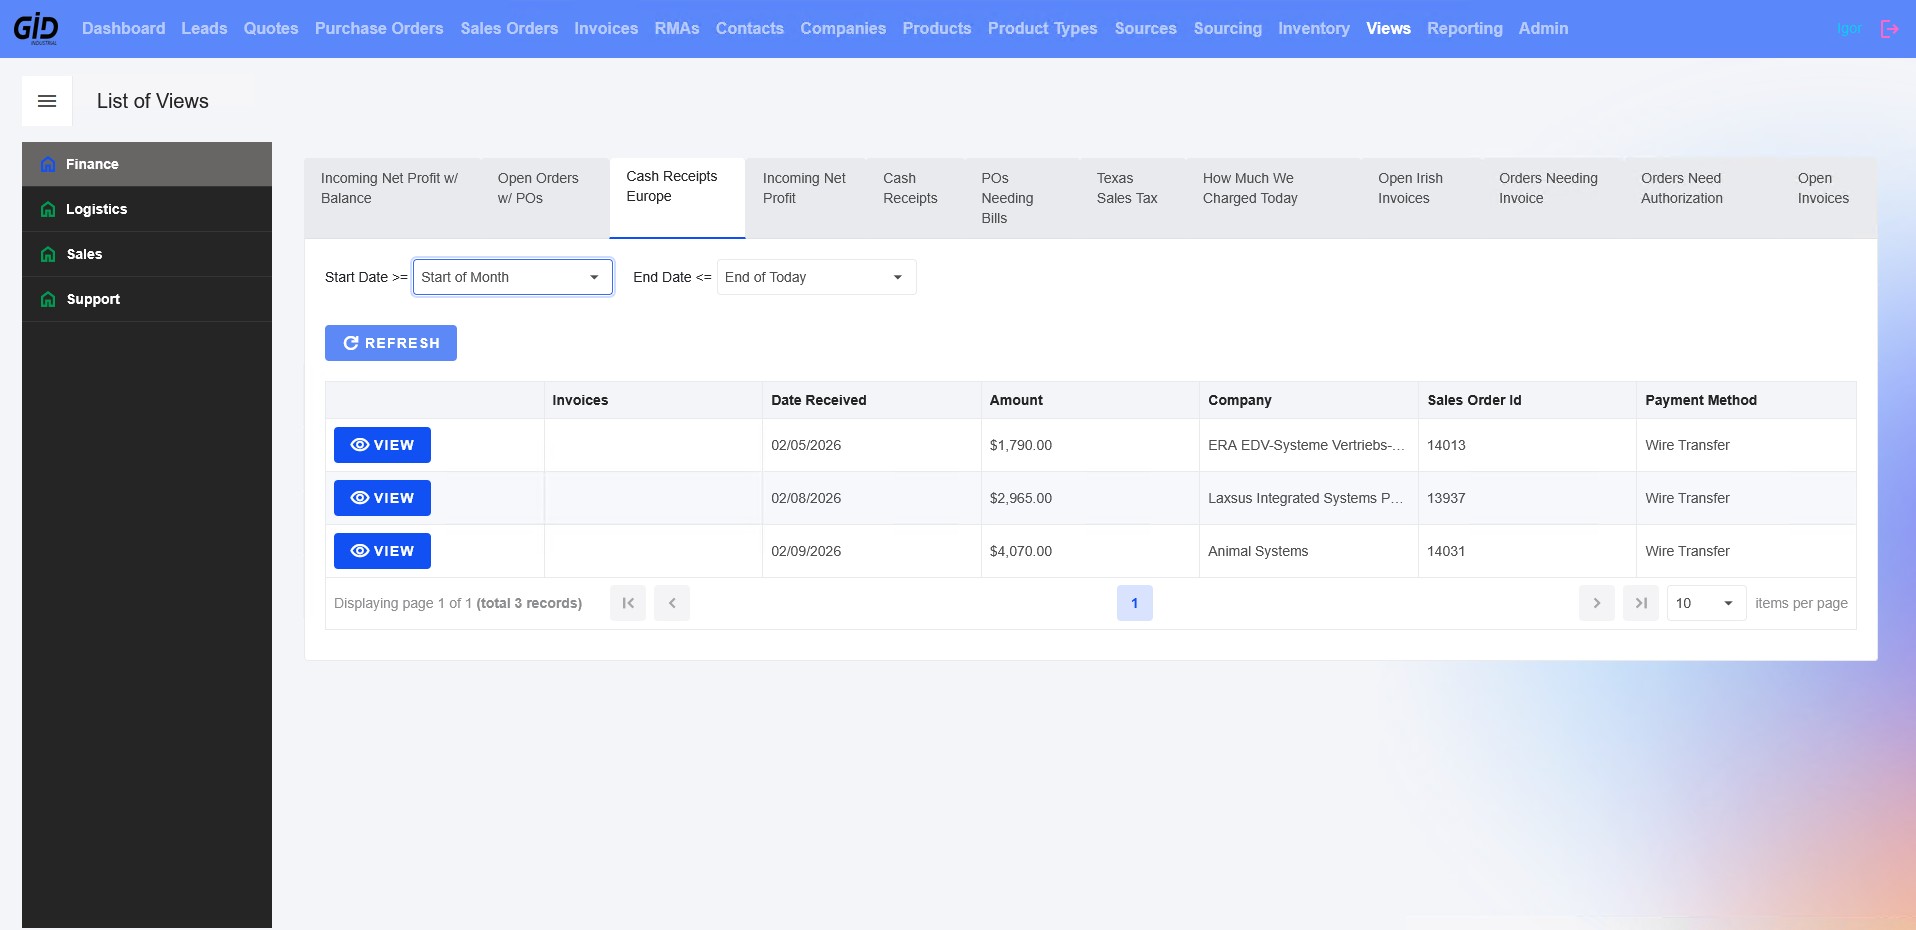This screenshot has height=930, width=1916.
Task: Switch to Open Orders w/ POs tab
Action: tap(545, 198)
